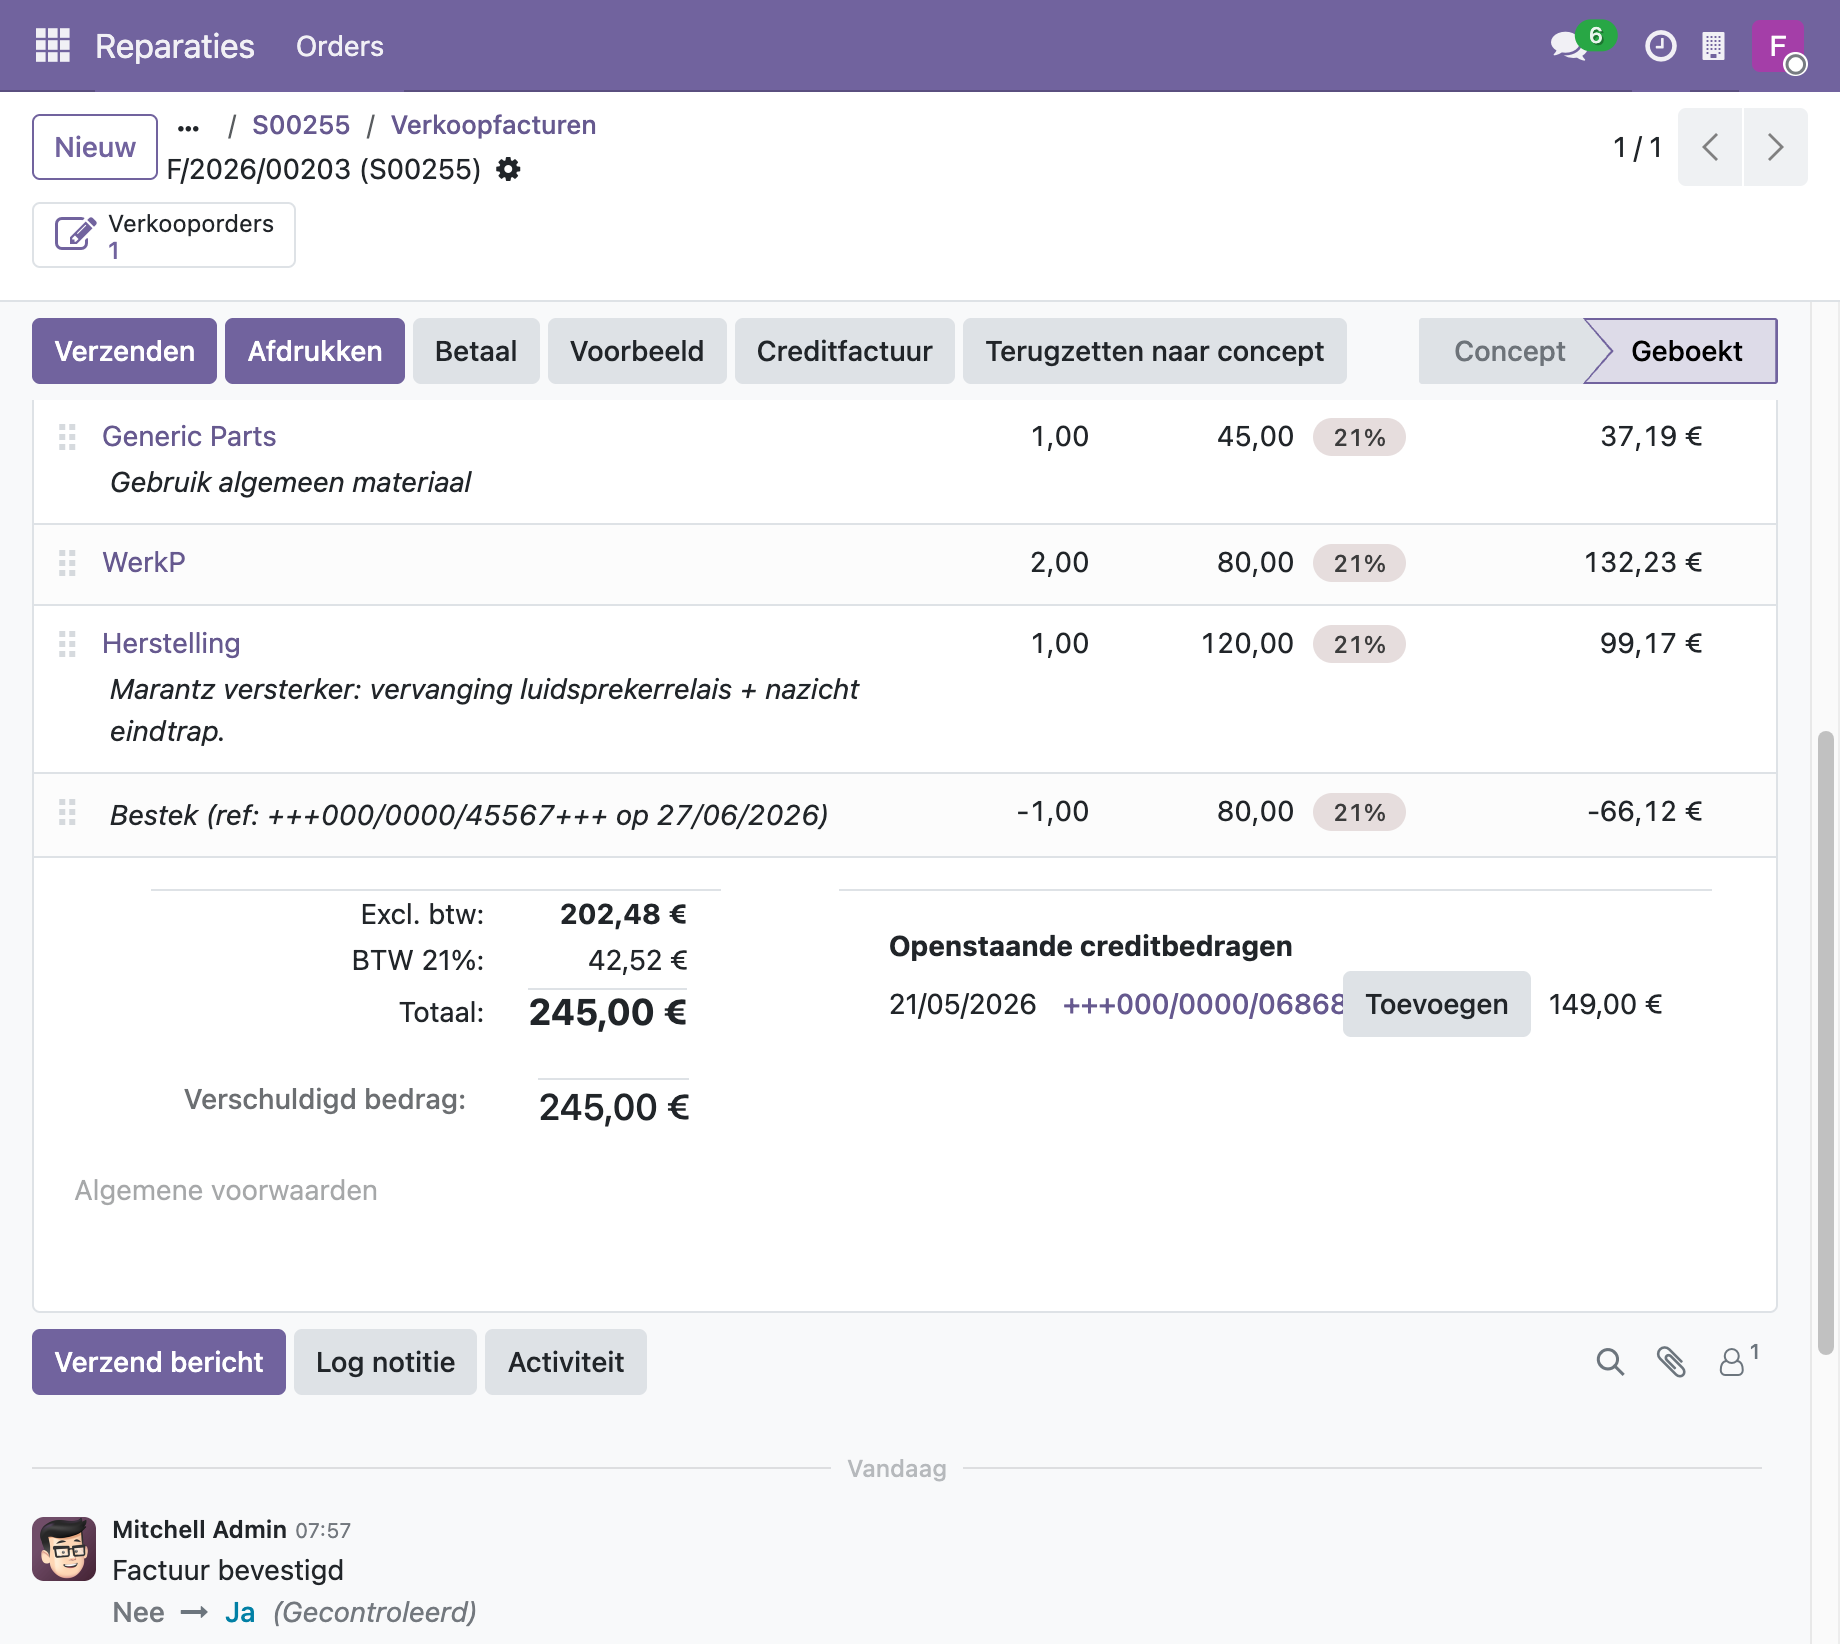Go to the previous record arrow
Viewport: 1840px width, 1644px height.
coord(1710,147)
